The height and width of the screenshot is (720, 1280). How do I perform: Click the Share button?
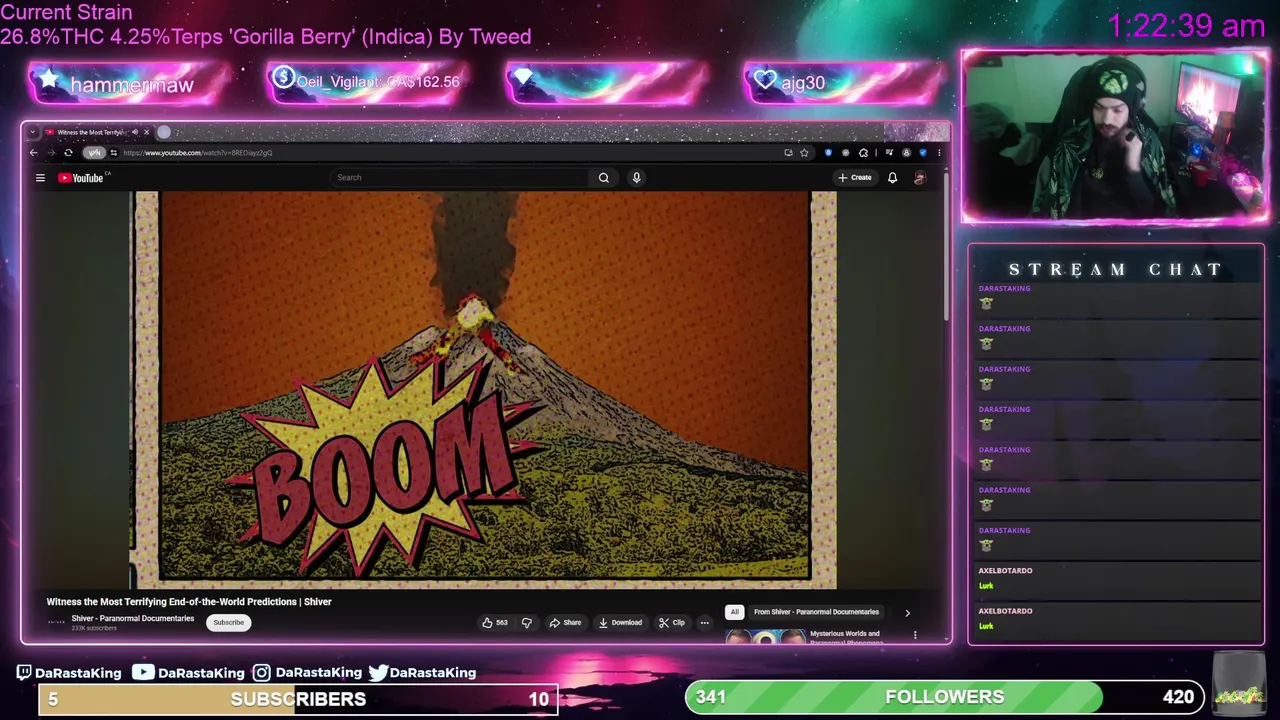pos(565,622)
